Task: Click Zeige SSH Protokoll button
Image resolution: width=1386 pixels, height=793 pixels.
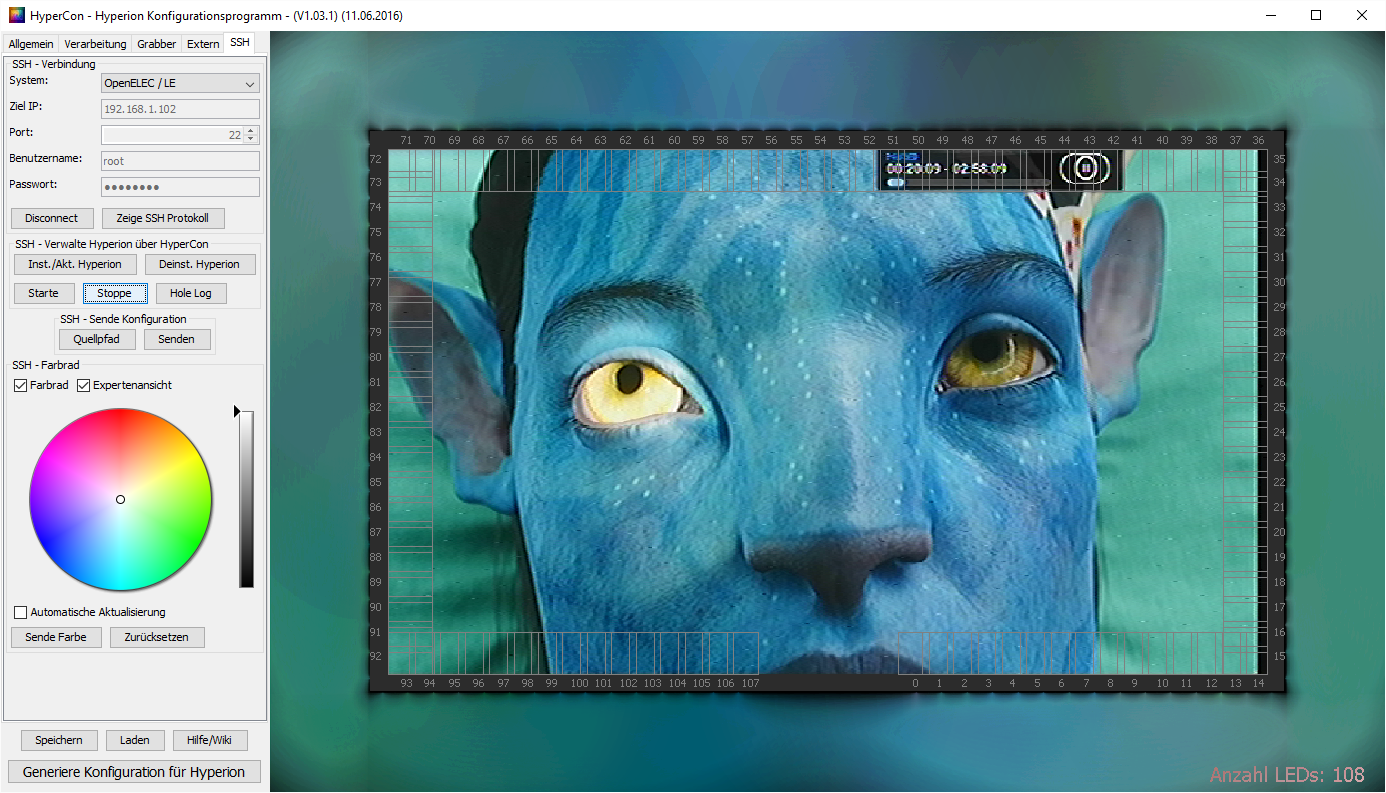Action: (x=162, y=218)
